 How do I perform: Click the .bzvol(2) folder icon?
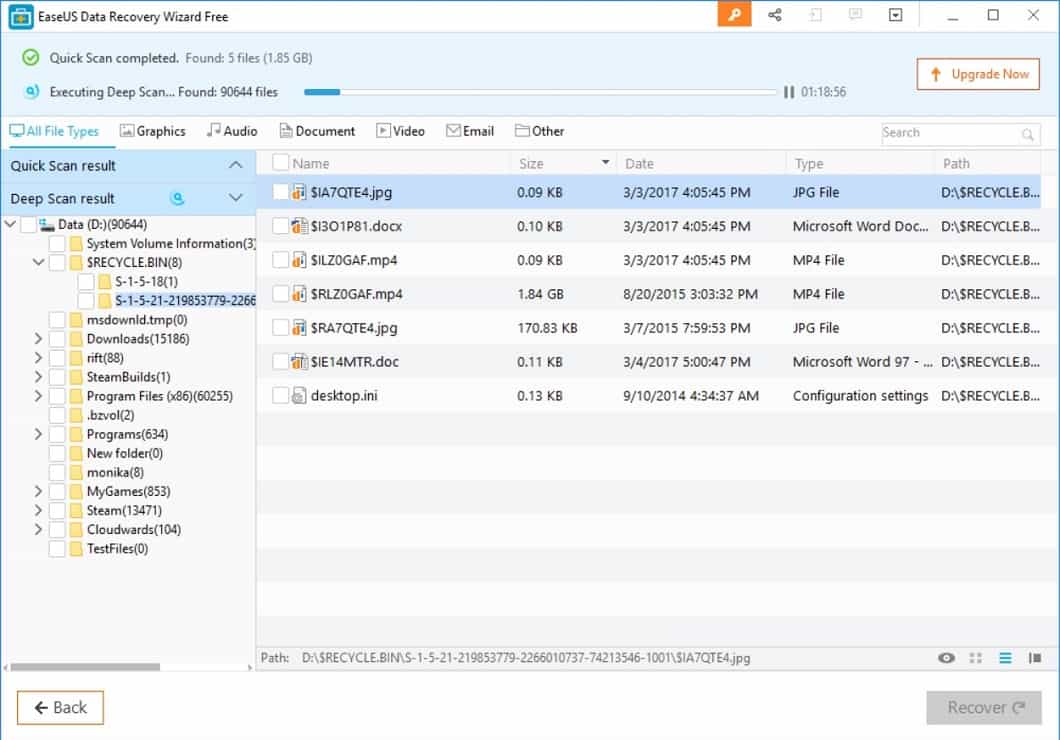(x=76, y=415)
